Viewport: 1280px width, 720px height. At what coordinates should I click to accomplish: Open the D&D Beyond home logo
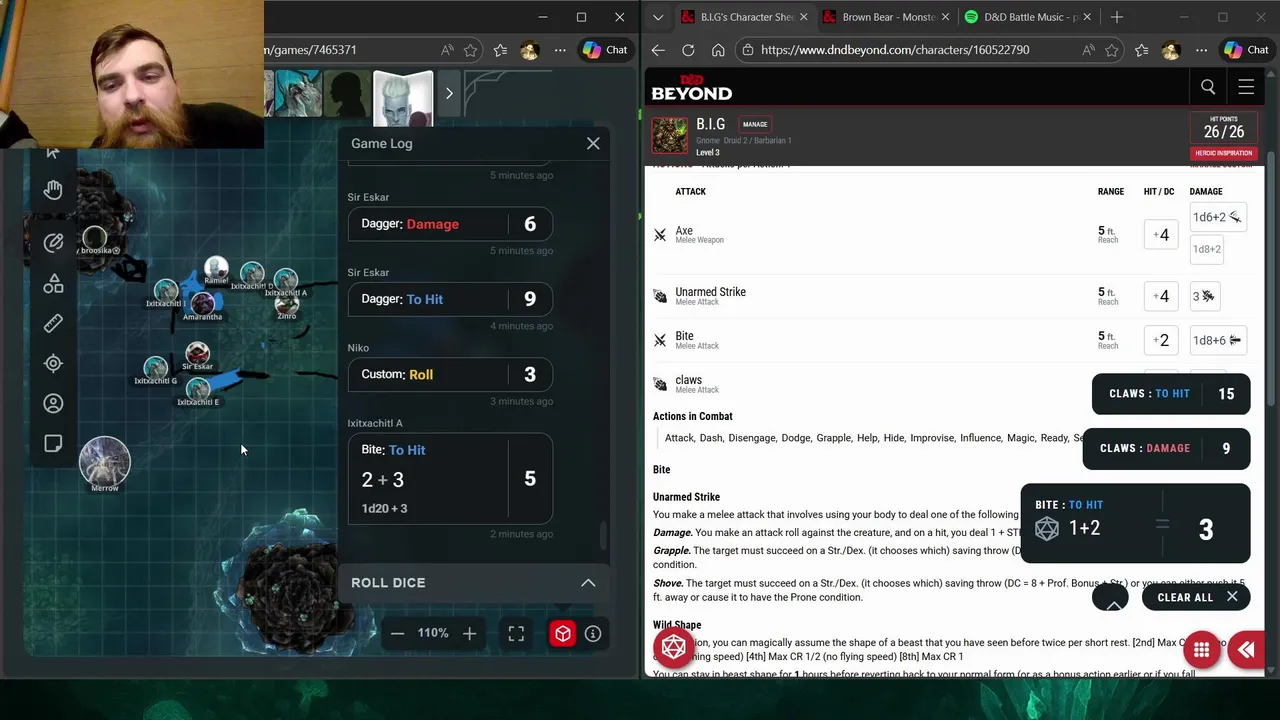click(692, 87)
